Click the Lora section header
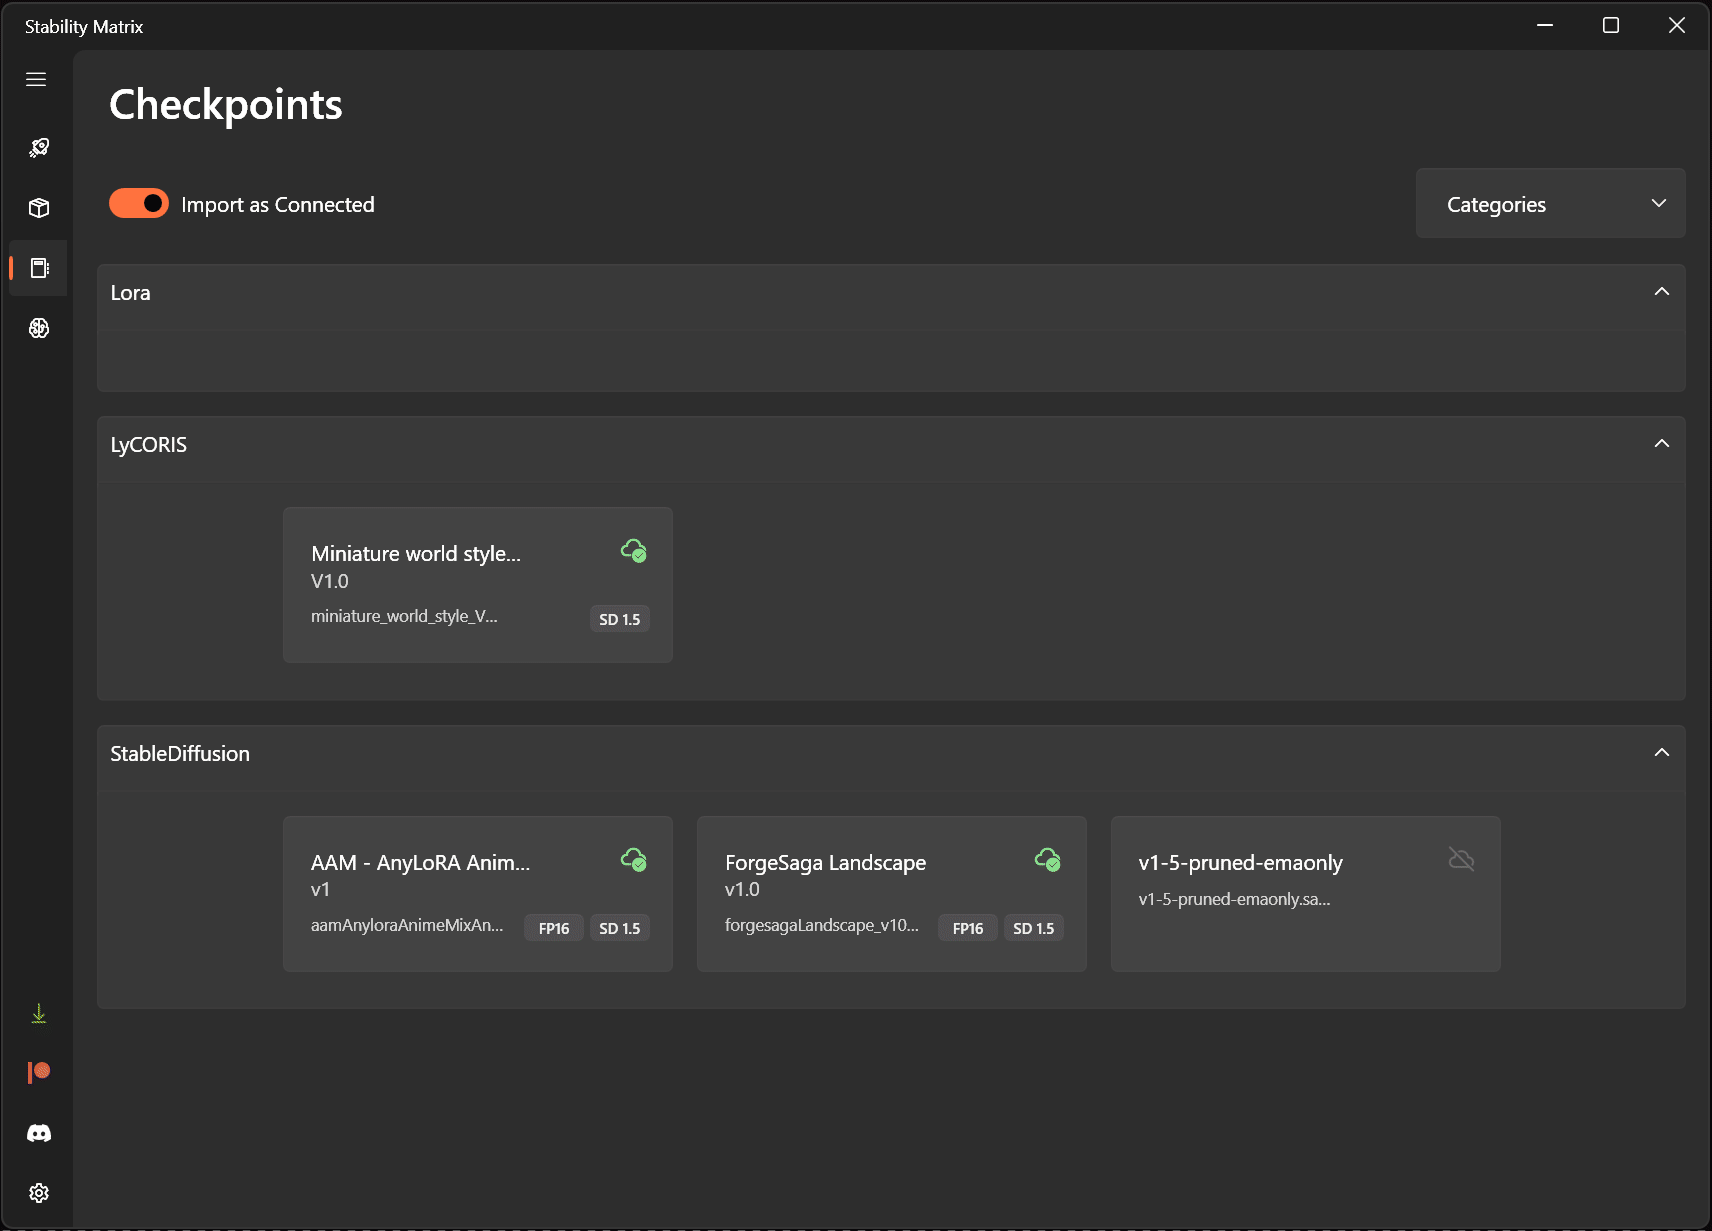1712x1231 pixels. [x=130, y=292]
